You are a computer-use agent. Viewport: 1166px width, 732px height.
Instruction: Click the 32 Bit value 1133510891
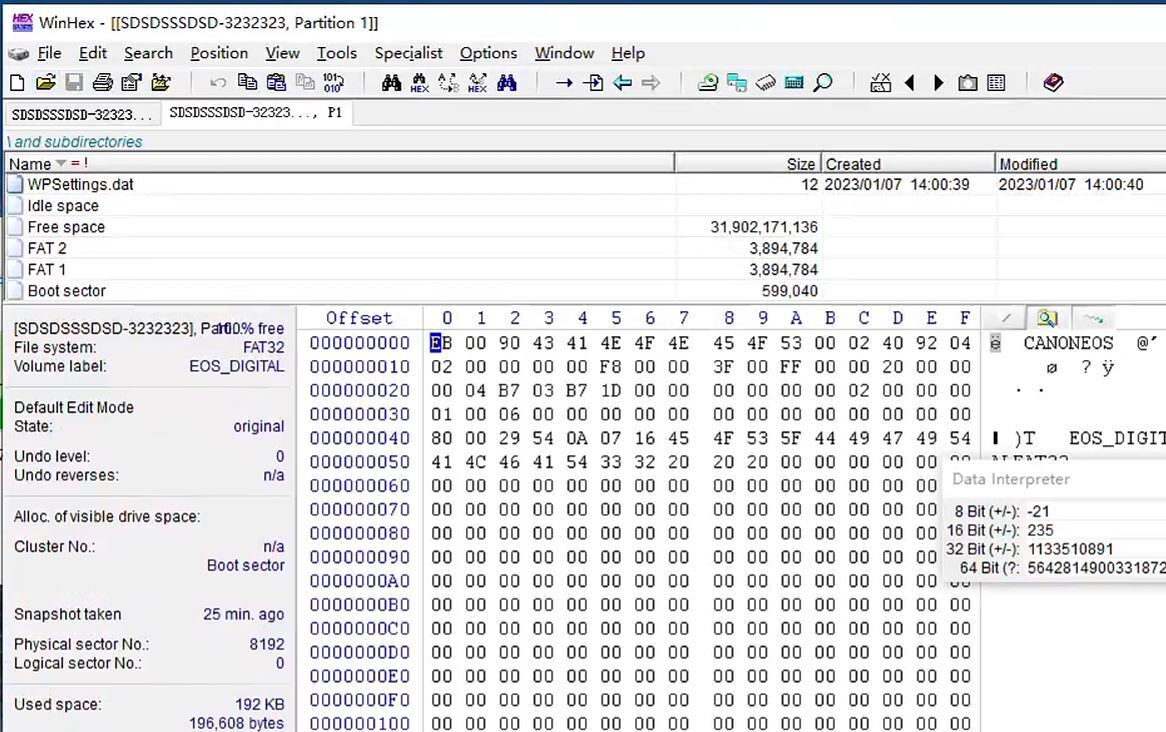1071,549
